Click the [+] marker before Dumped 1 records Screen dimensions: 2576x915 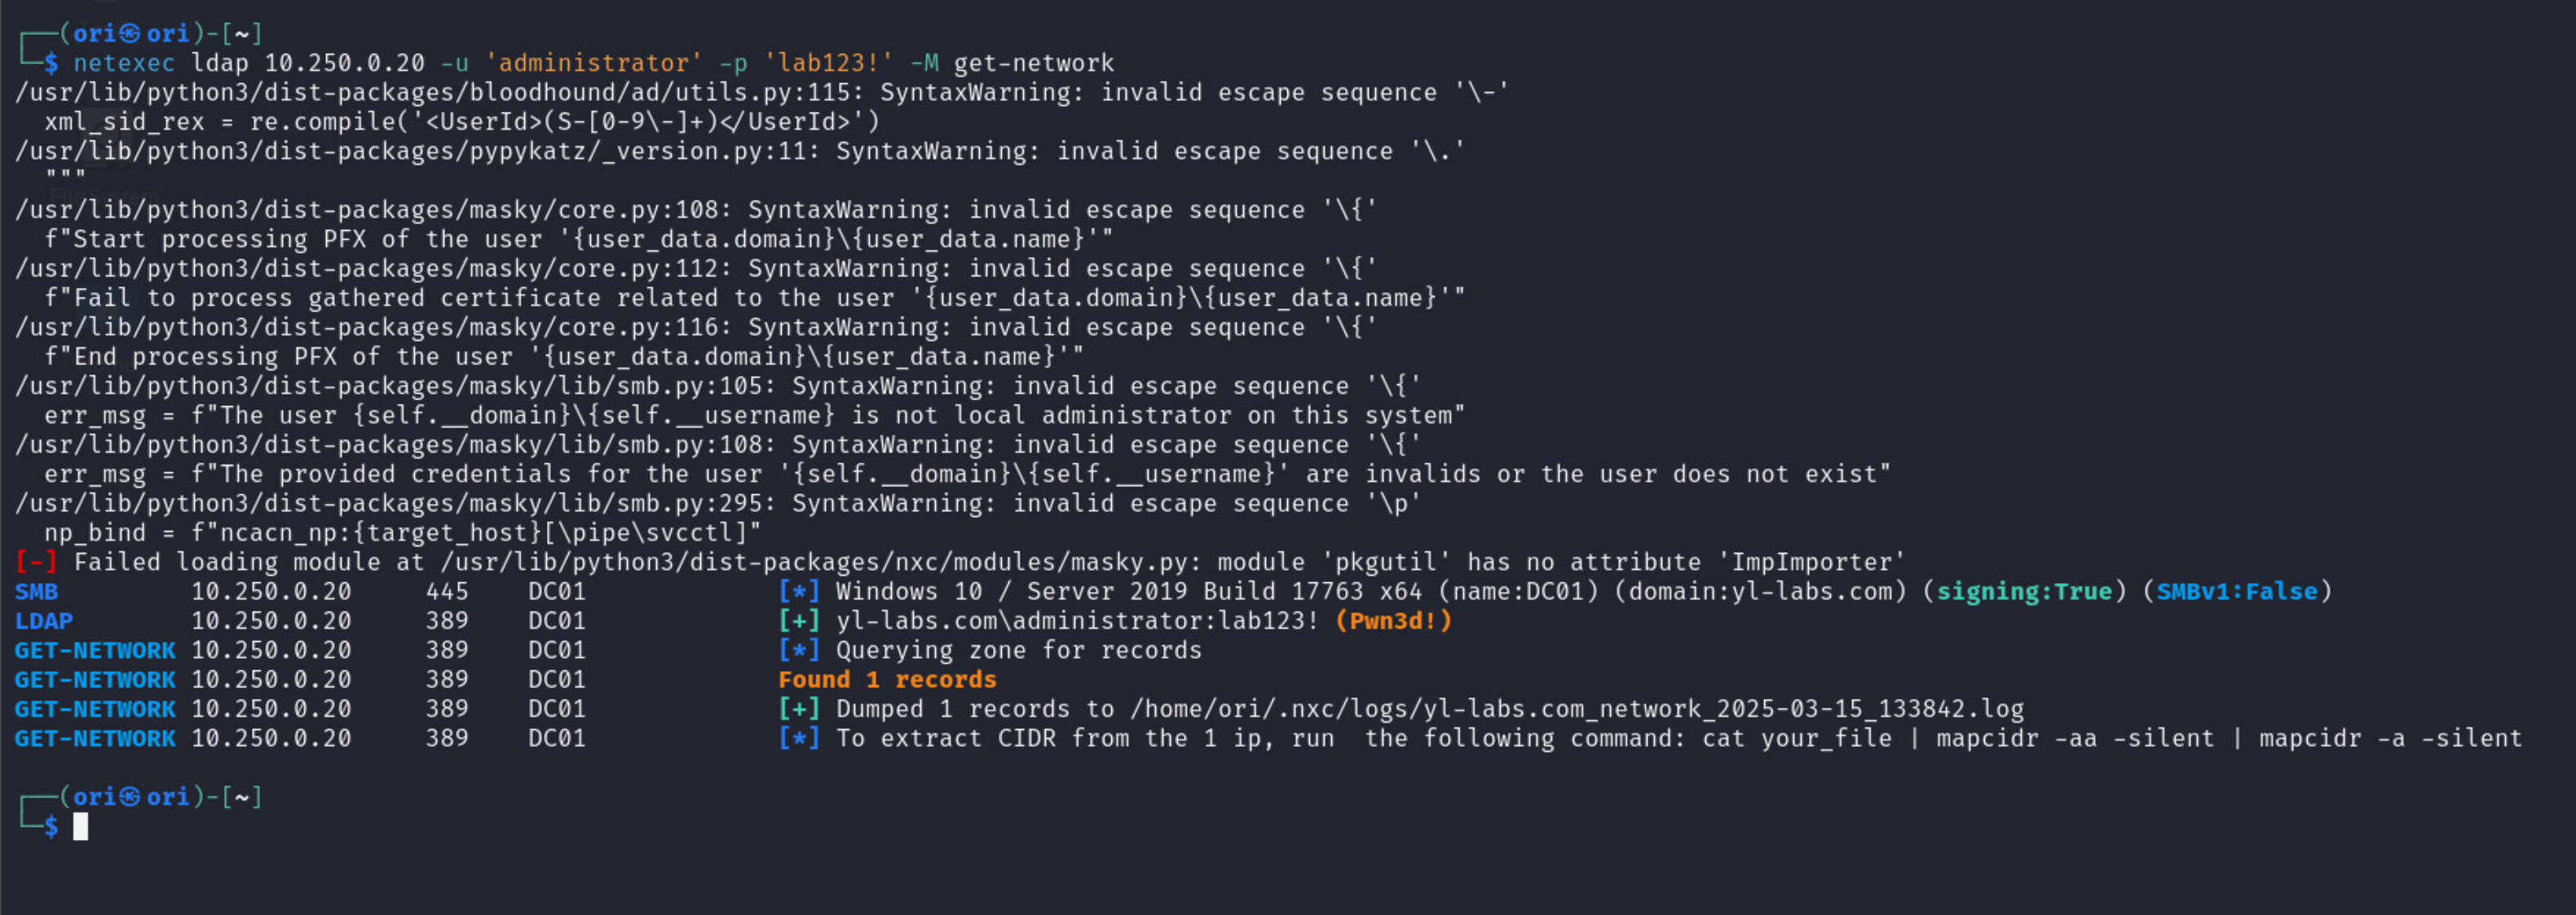(x=799, y=709)
